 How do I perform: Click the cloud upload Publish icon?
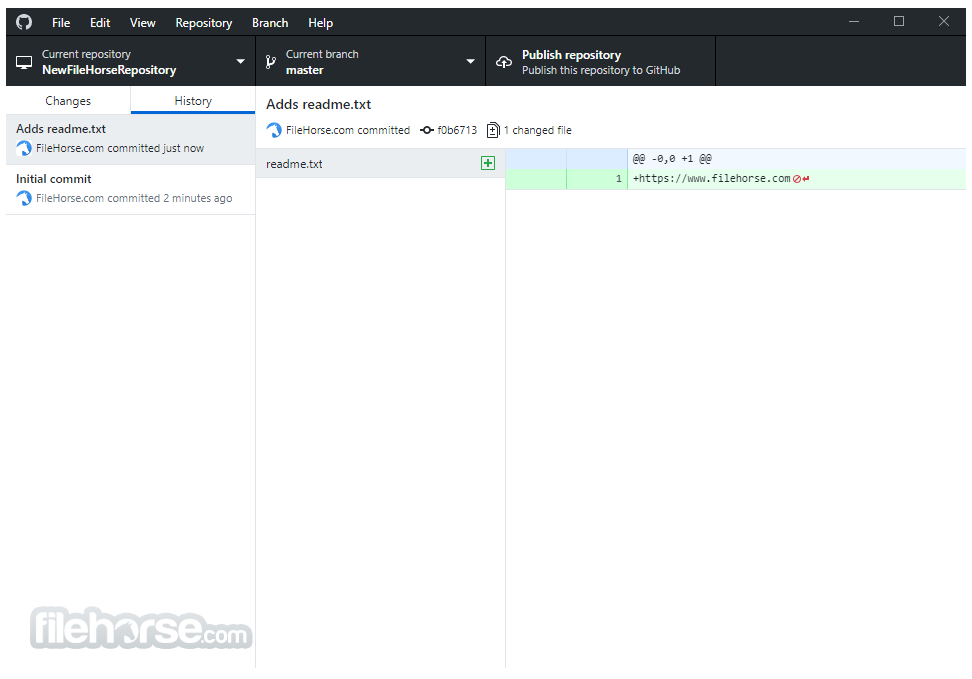pyautogui.click(x=504, y=61)
